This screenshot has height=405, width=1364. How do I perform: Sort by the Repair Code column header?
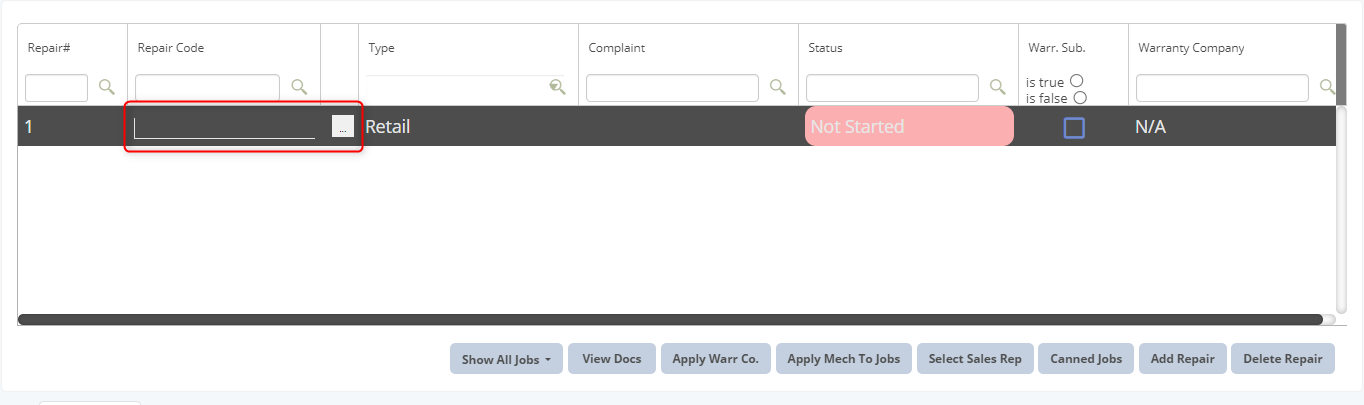(171, 48)
